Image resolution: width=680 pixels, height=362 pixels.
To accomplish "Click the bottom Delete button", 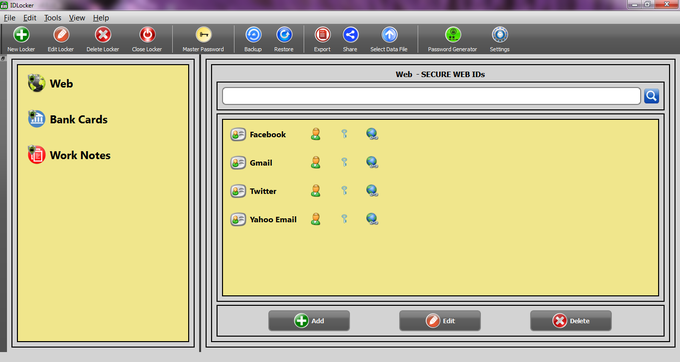I will [571, 321].
